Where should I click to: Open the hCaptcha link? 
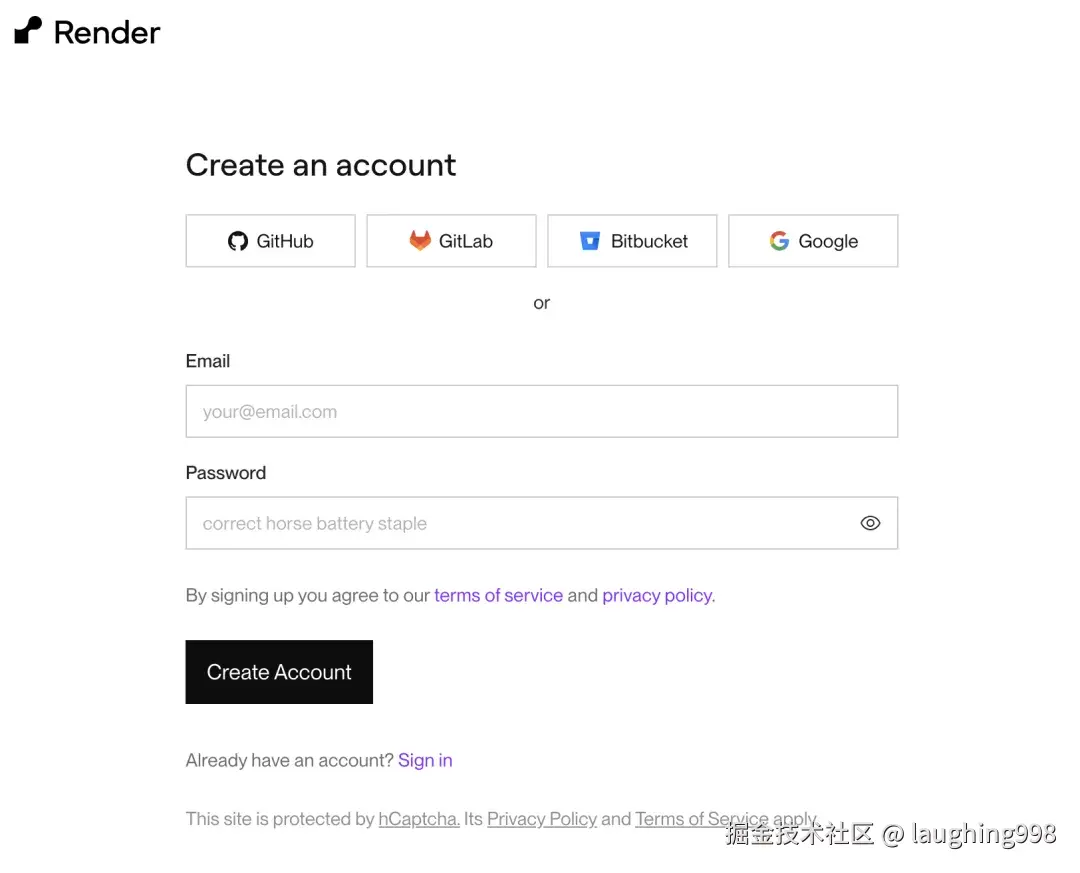tap(419, 819)
